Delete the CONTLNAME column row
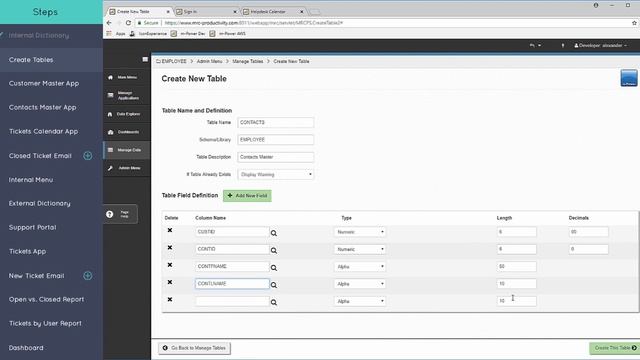This screenshot has height=360, width=640. [x=170, y=282]
